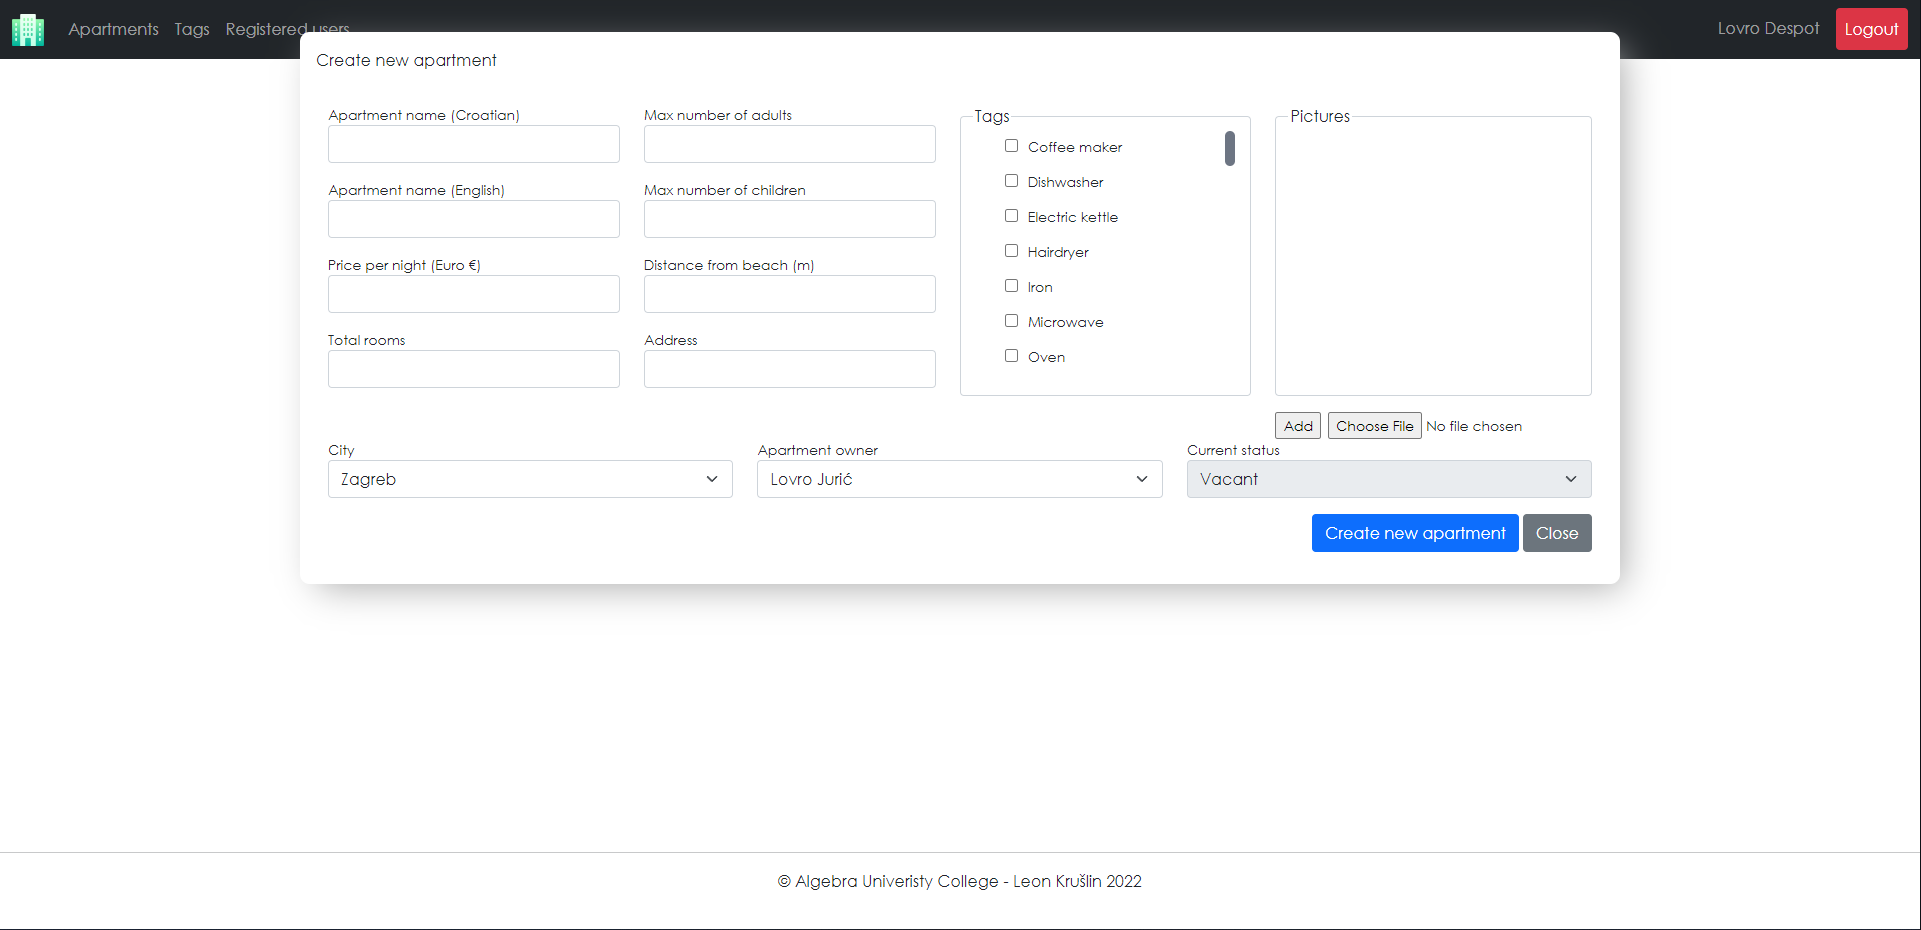This screenshot has height=930, width=1921.
Task: Enable the Microwave tag
Action: point(1011,320)
